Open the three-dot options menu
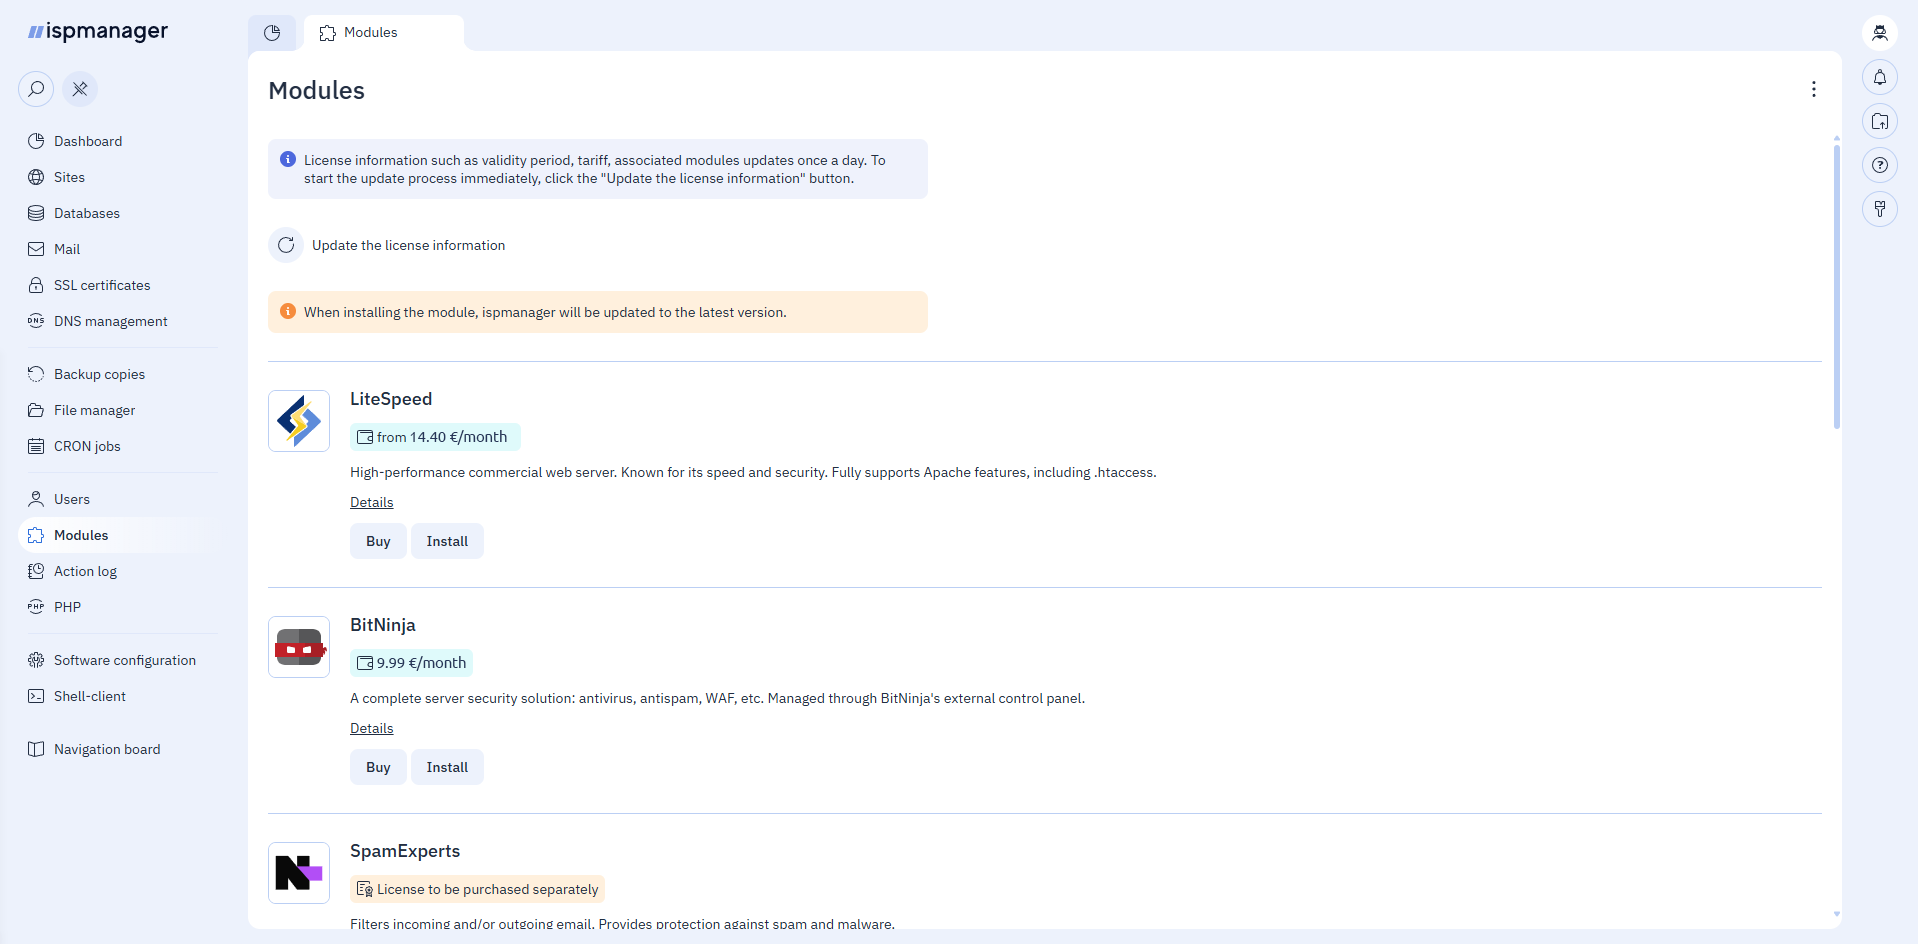Image resolution: width=1918 pixels, height=944 pixels. (x=1813, y=89)
